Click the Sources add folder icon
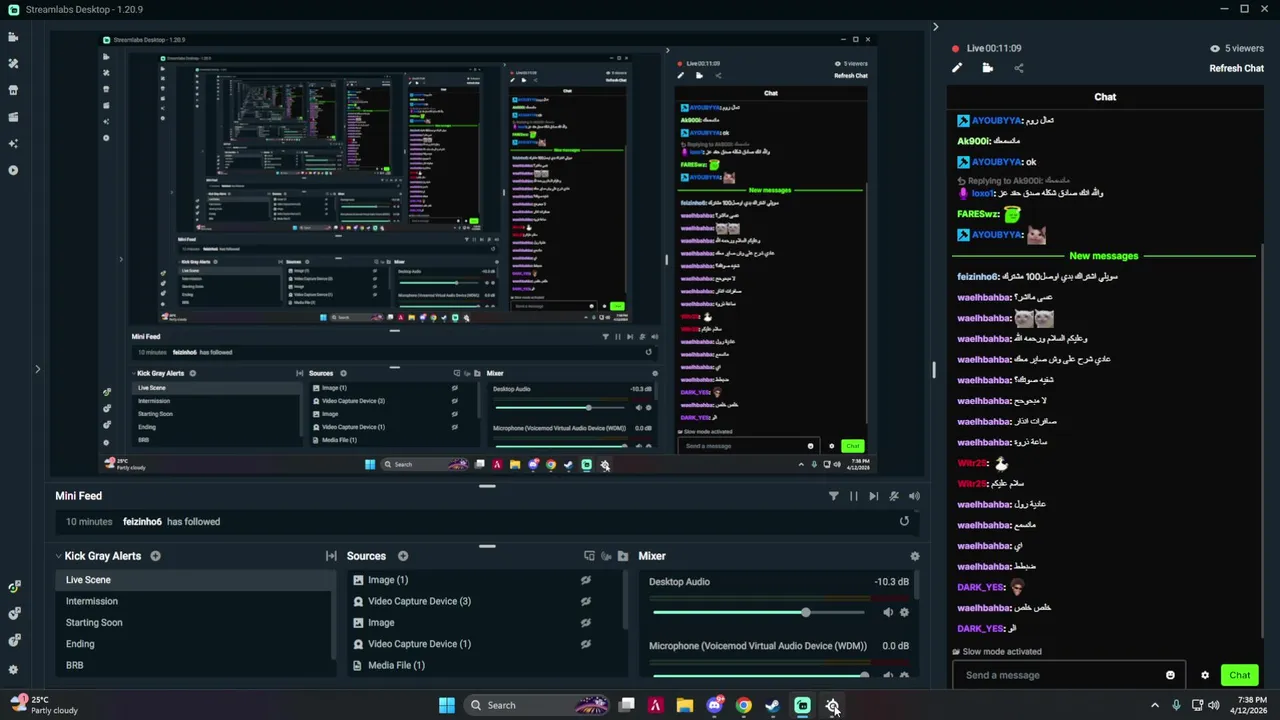The image size is (1280, 720). coord(623,556)
